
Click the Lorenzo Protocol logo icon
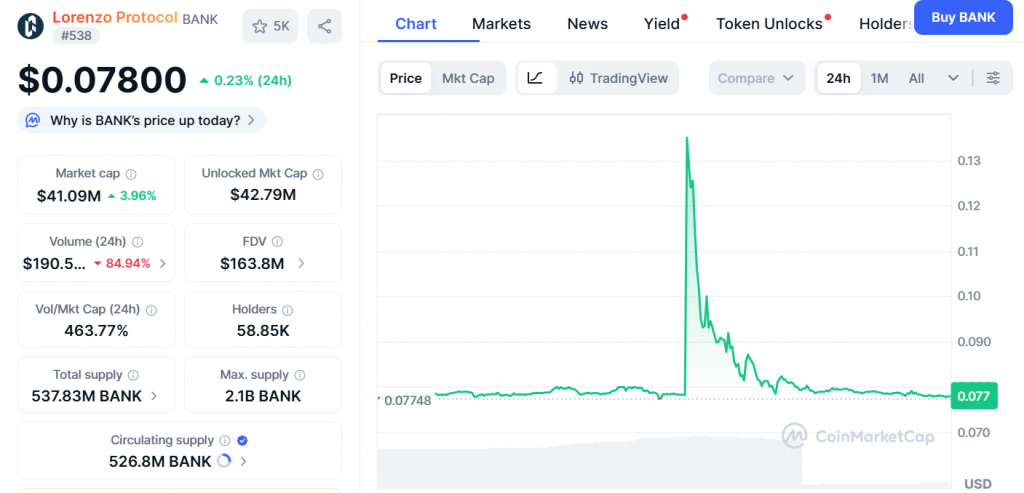pos(30,25)
